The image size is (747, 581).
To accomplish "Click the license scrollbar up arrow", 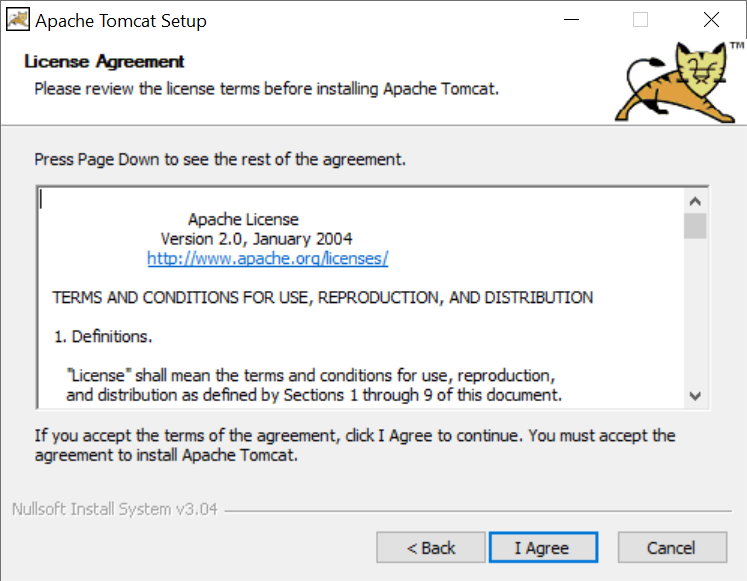I will pos(695,201).
